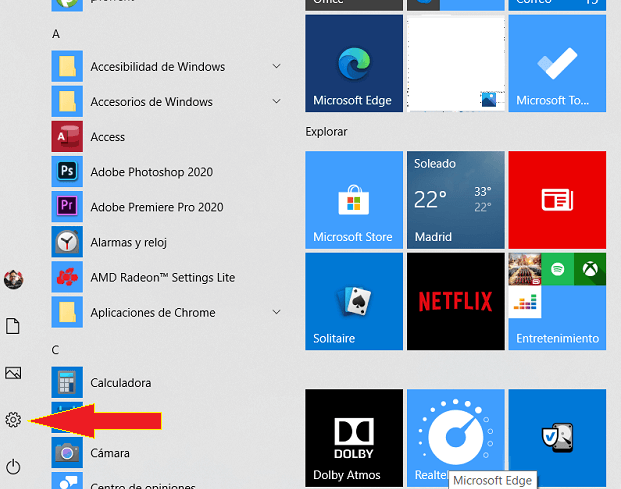Open the Pictures folder shortcut
This screenshot has height=489, width=621.
[x=13, y=373]
